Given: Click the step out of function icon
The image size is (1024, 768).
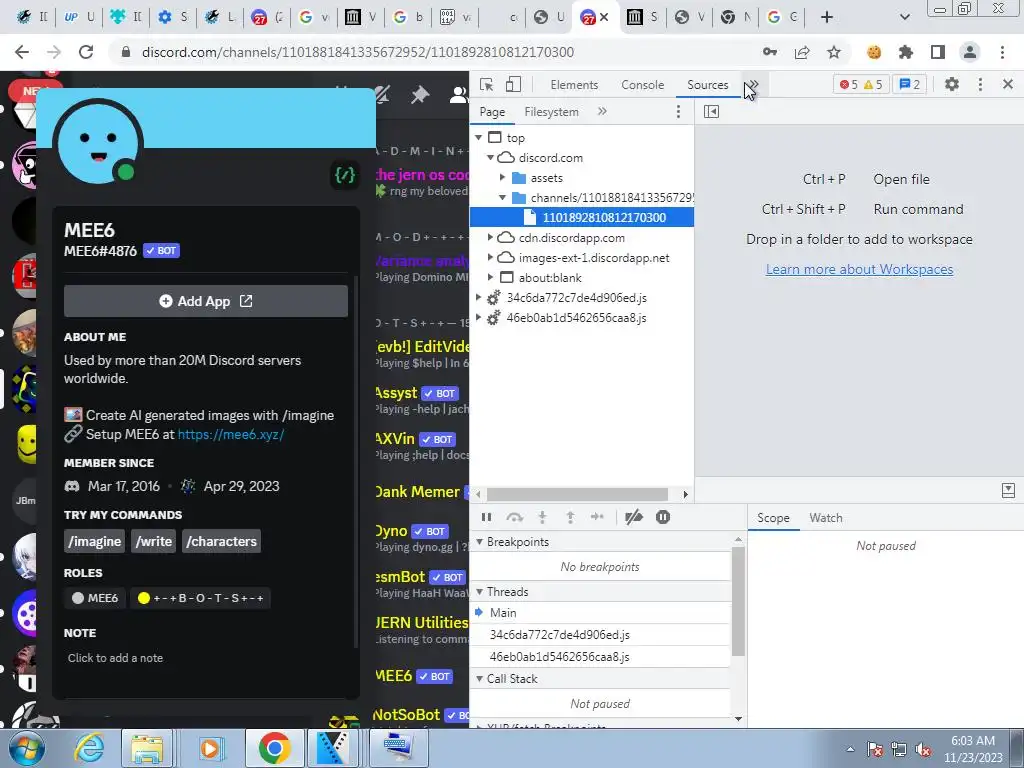Looking at the screenshot, I should tap(570, 517).
